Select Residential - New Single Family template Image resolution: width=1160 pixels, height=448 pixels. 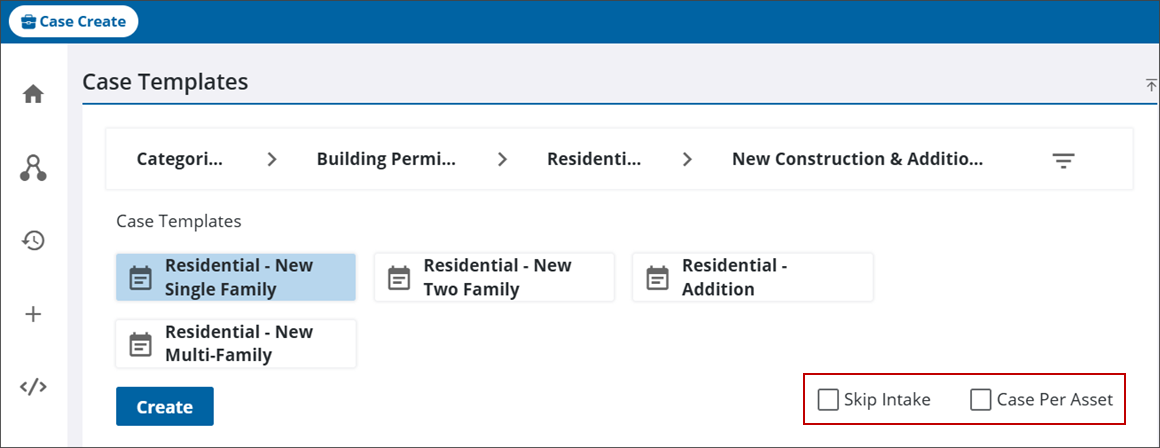(x=236, y=277)
